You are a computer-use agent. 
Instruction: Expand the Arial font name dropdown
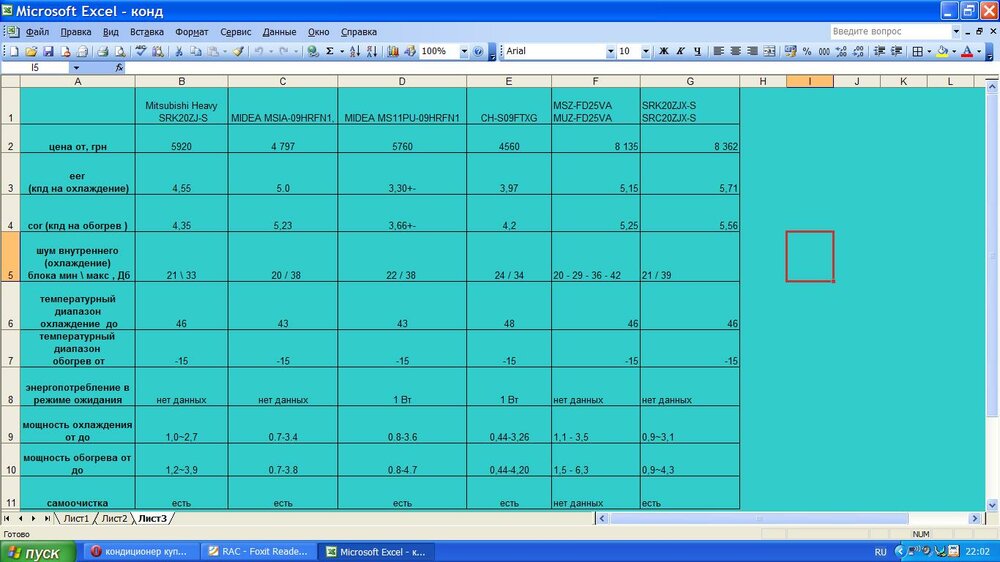(610, 52)
